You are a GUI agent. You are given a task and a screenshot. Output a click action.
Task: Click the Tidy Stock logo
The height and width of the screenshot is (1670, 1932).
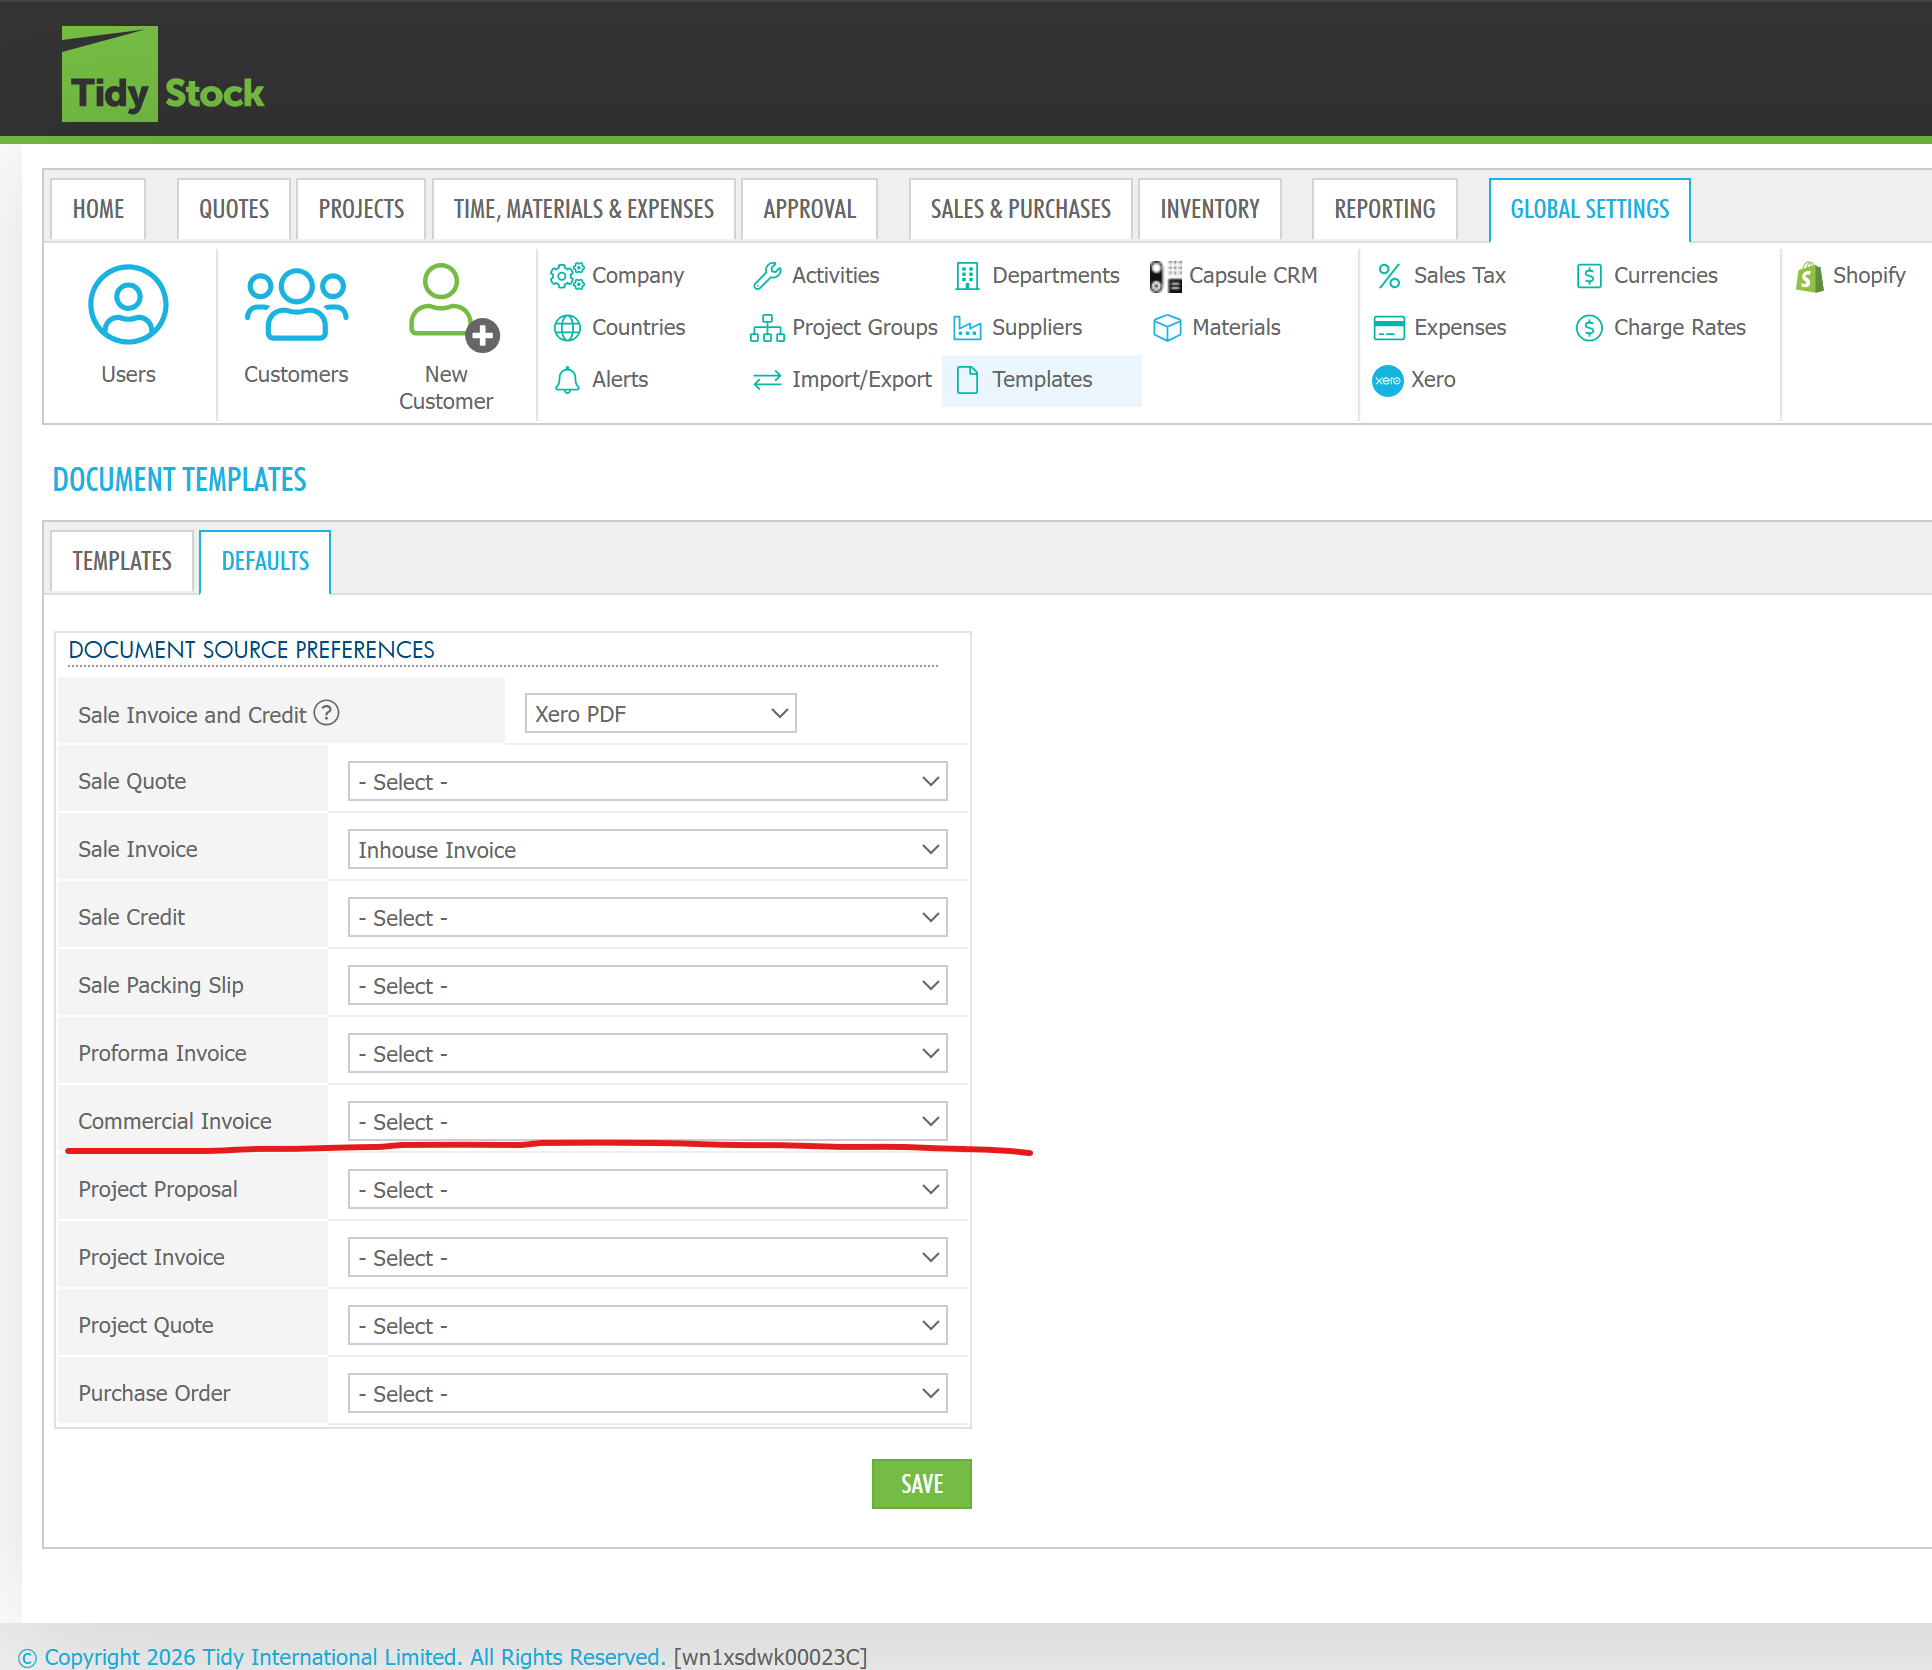[x=163, y=74]
